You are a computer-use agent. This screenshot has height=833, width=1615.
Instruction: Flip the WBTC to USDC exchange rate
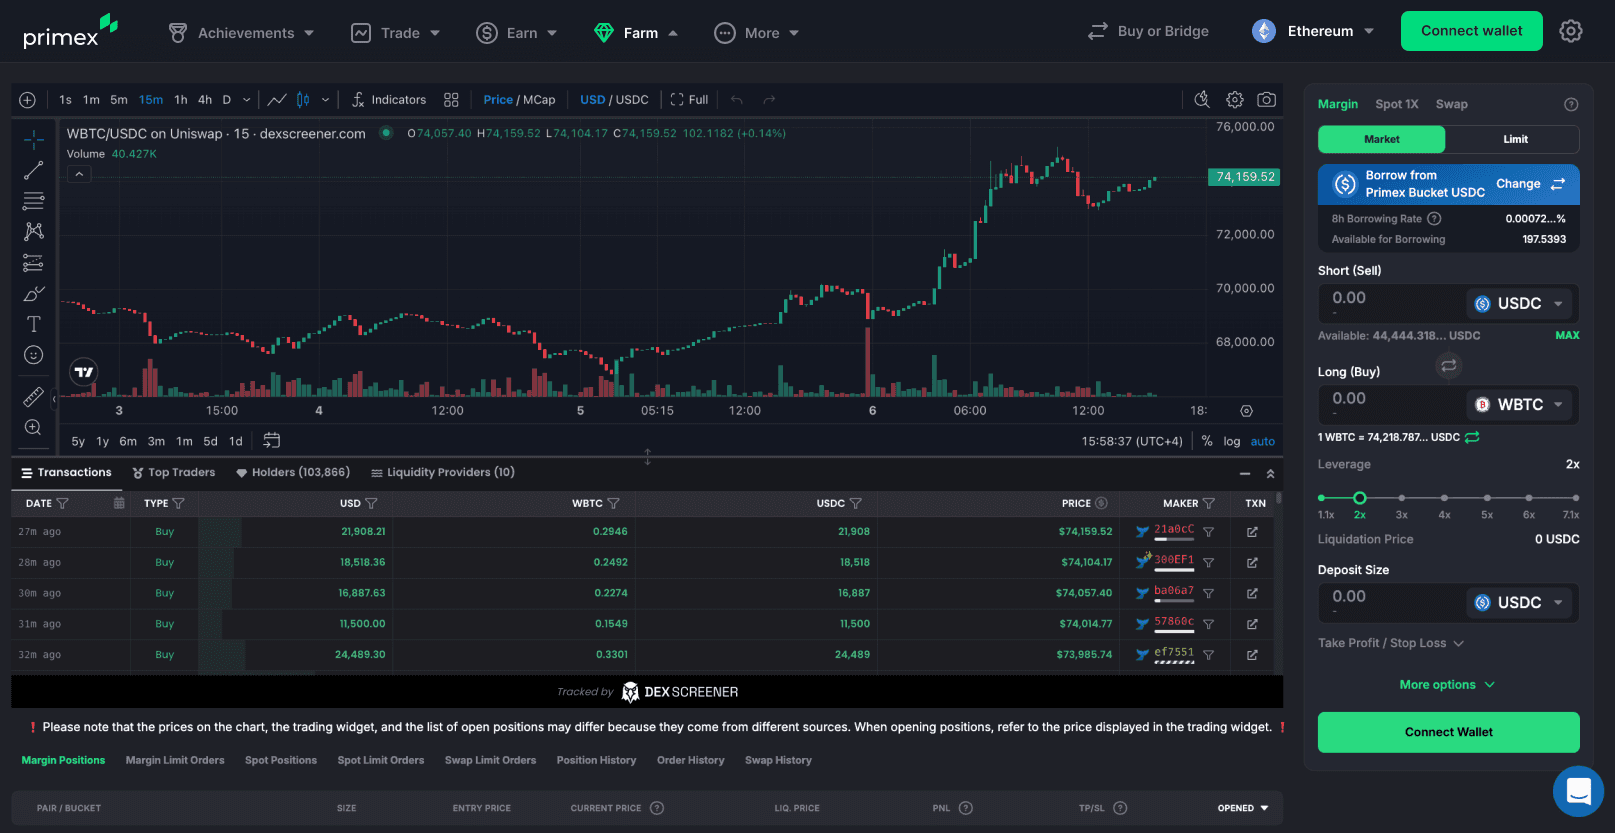(x=1472, y=437)
